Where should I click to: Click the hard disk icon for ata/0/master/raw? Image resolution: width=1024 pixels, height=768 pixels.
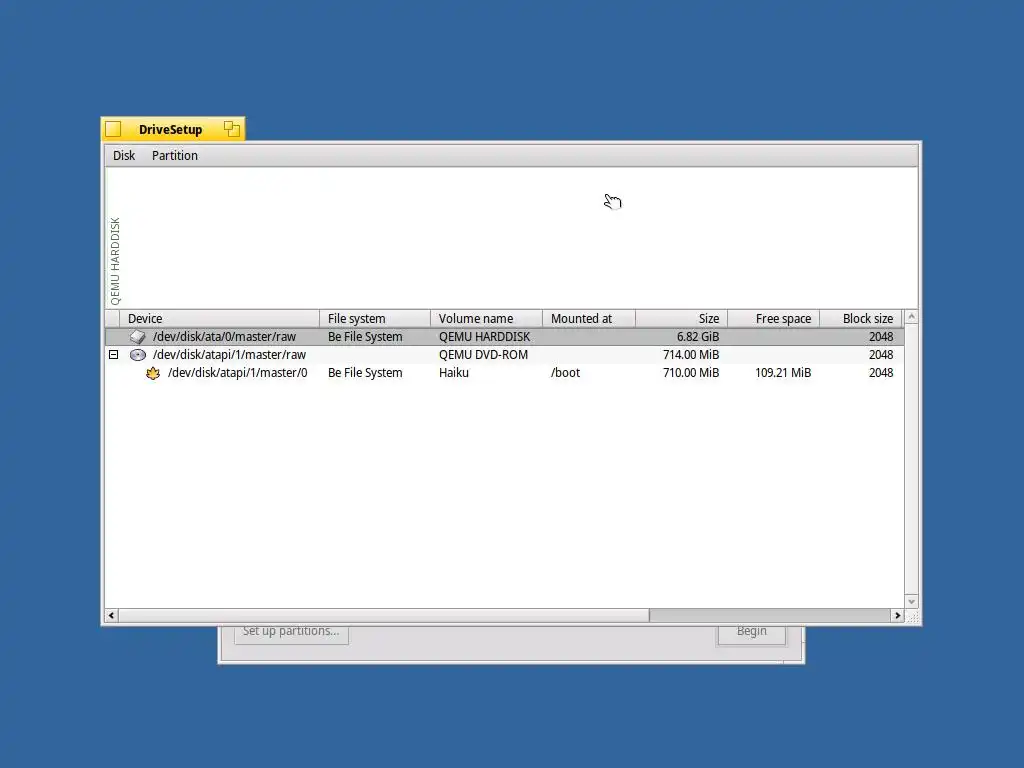pyautogui.click(x=137, y=337)
